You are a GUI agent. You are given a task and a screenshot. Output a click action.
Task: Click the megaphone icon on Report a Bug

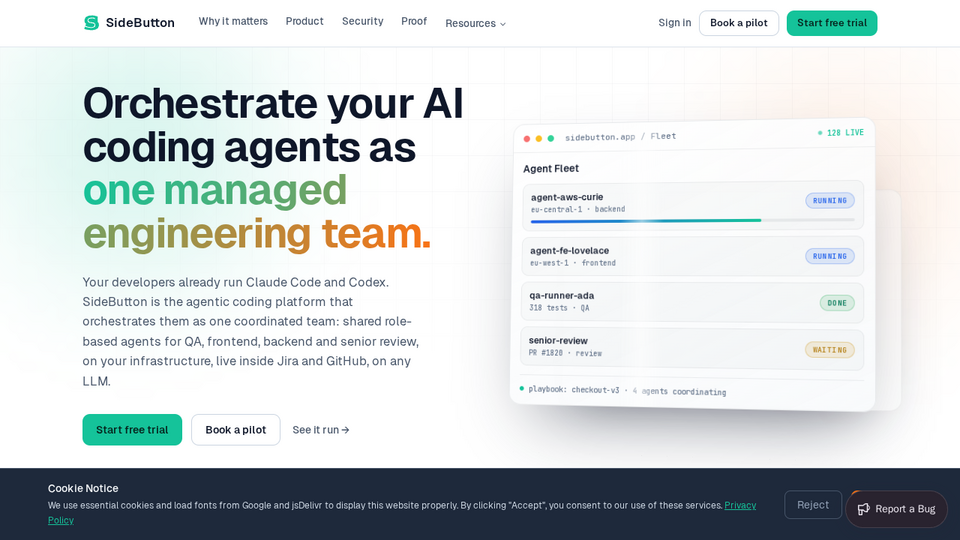(863, 509)
